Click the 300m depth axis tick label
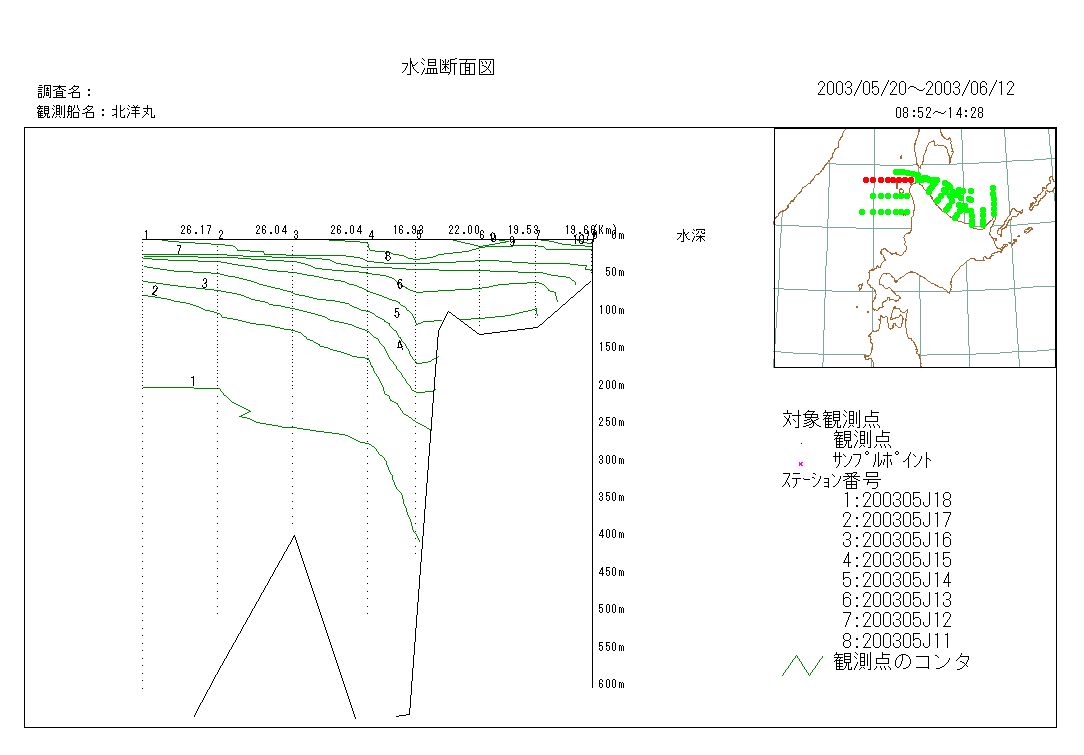This screenshot has height=755, width=1084. point(611,460)
